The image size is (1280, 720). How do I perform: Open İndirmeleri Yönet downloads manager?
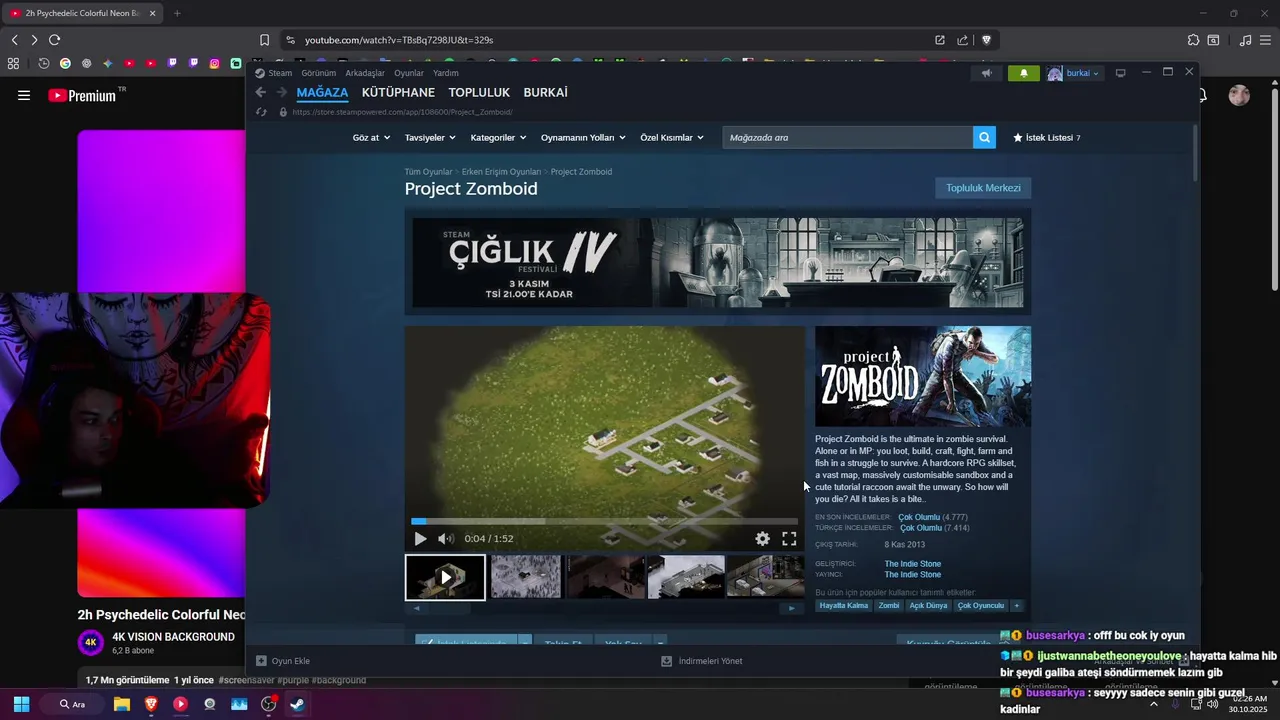pos(702,661)
